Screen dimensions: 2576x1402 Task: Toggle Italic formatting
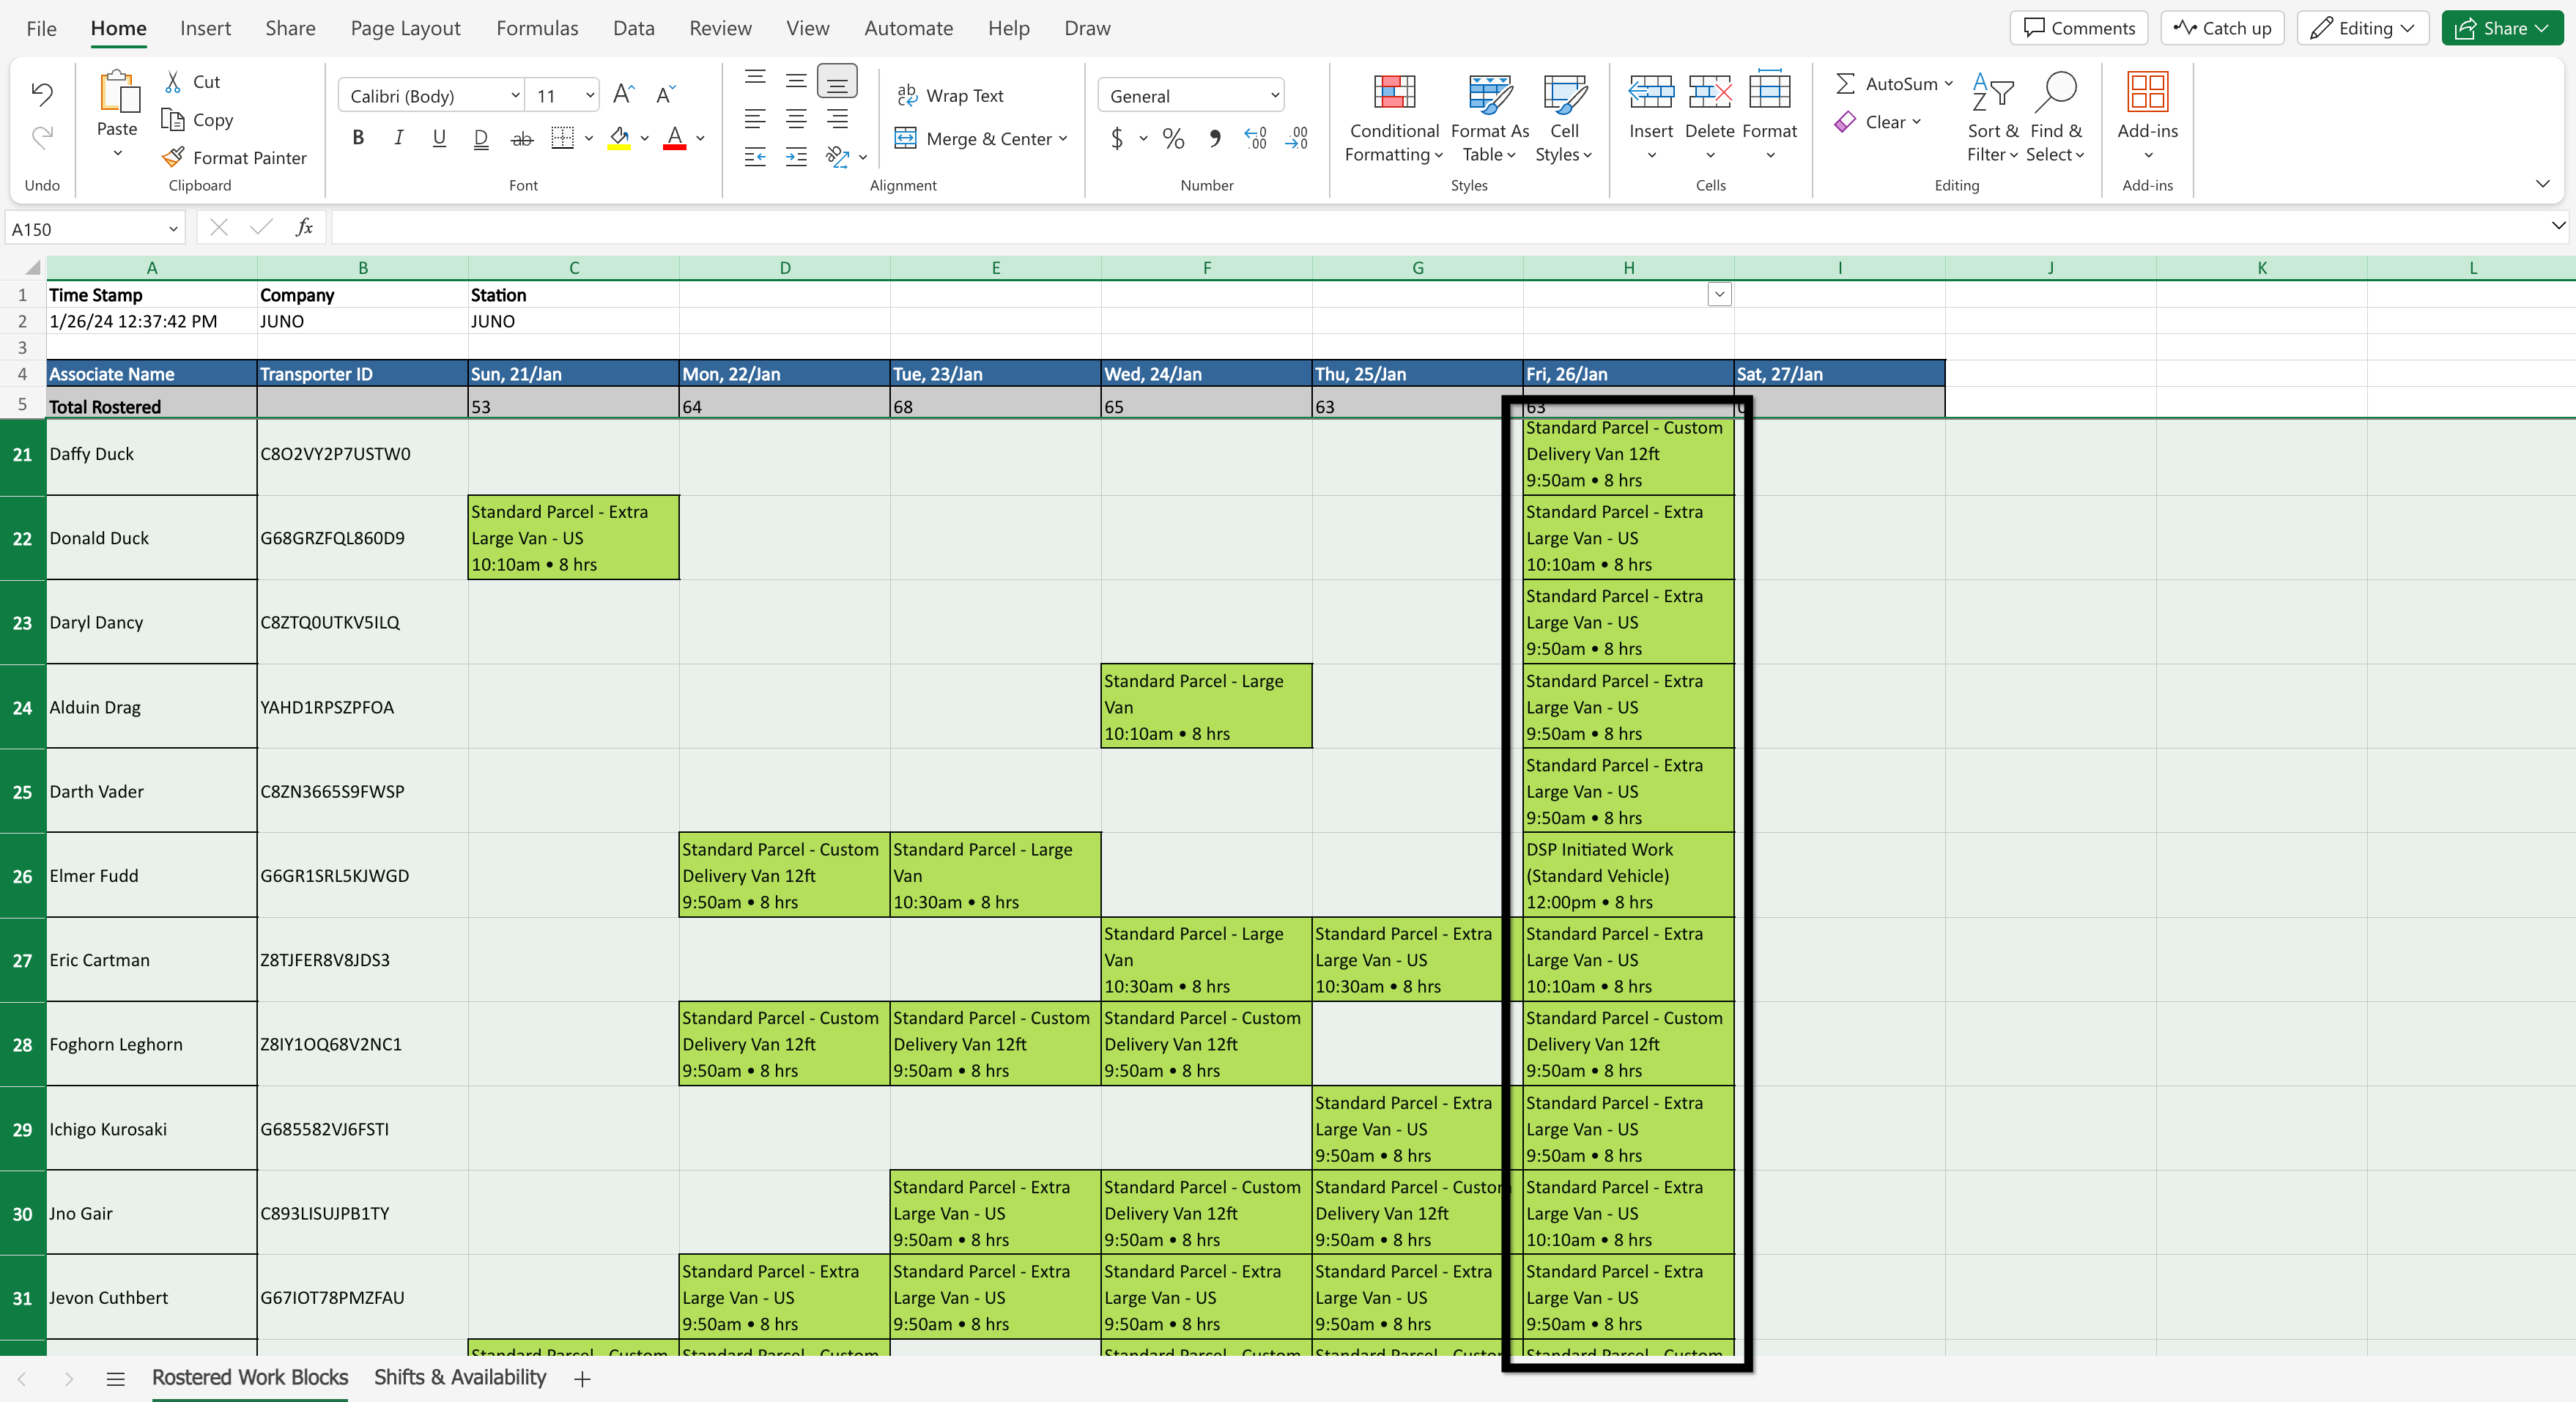(398, 138)
